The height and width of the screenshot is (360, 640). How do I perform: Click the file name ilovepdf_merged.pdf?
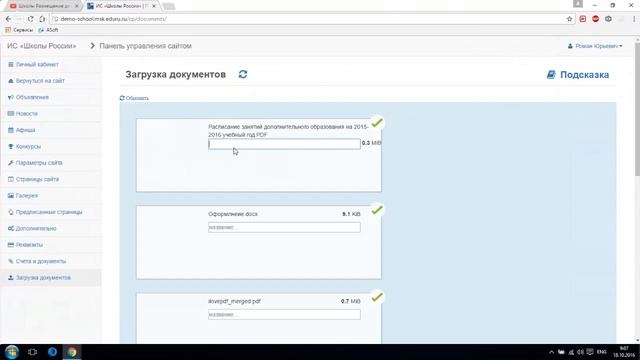click(x=234, y=301)
